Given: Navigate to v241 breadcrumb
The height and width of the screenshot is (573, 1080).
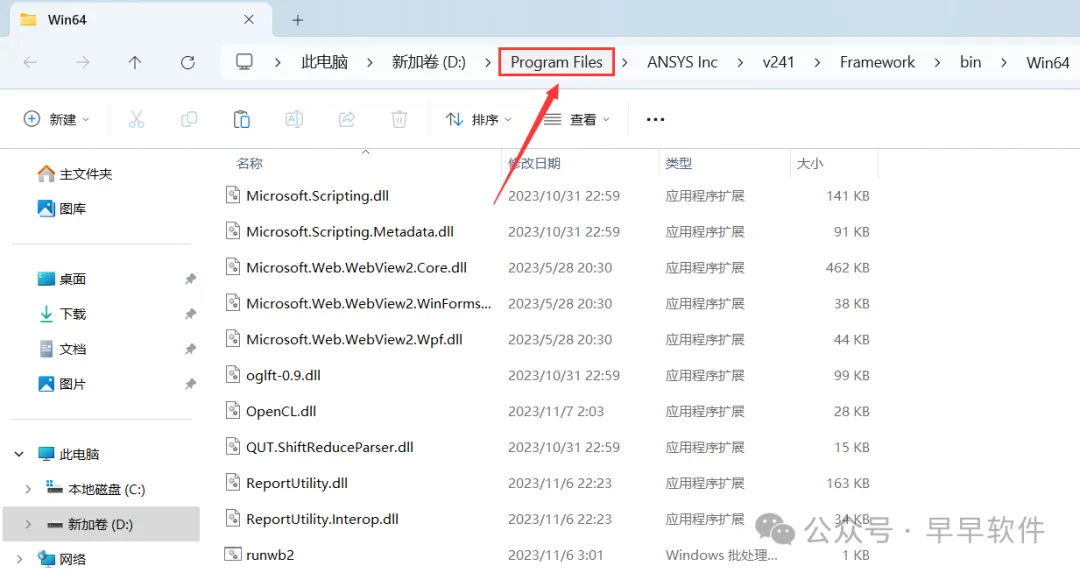Looking at the screenshot, I should [778, 62].
